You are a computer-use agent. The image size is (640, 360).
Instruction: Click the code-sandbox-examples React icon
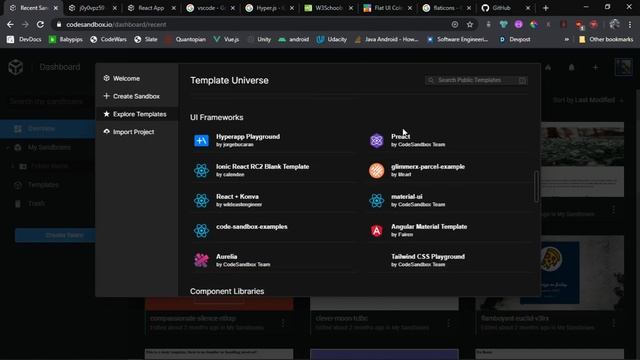(x=201, y=231)
